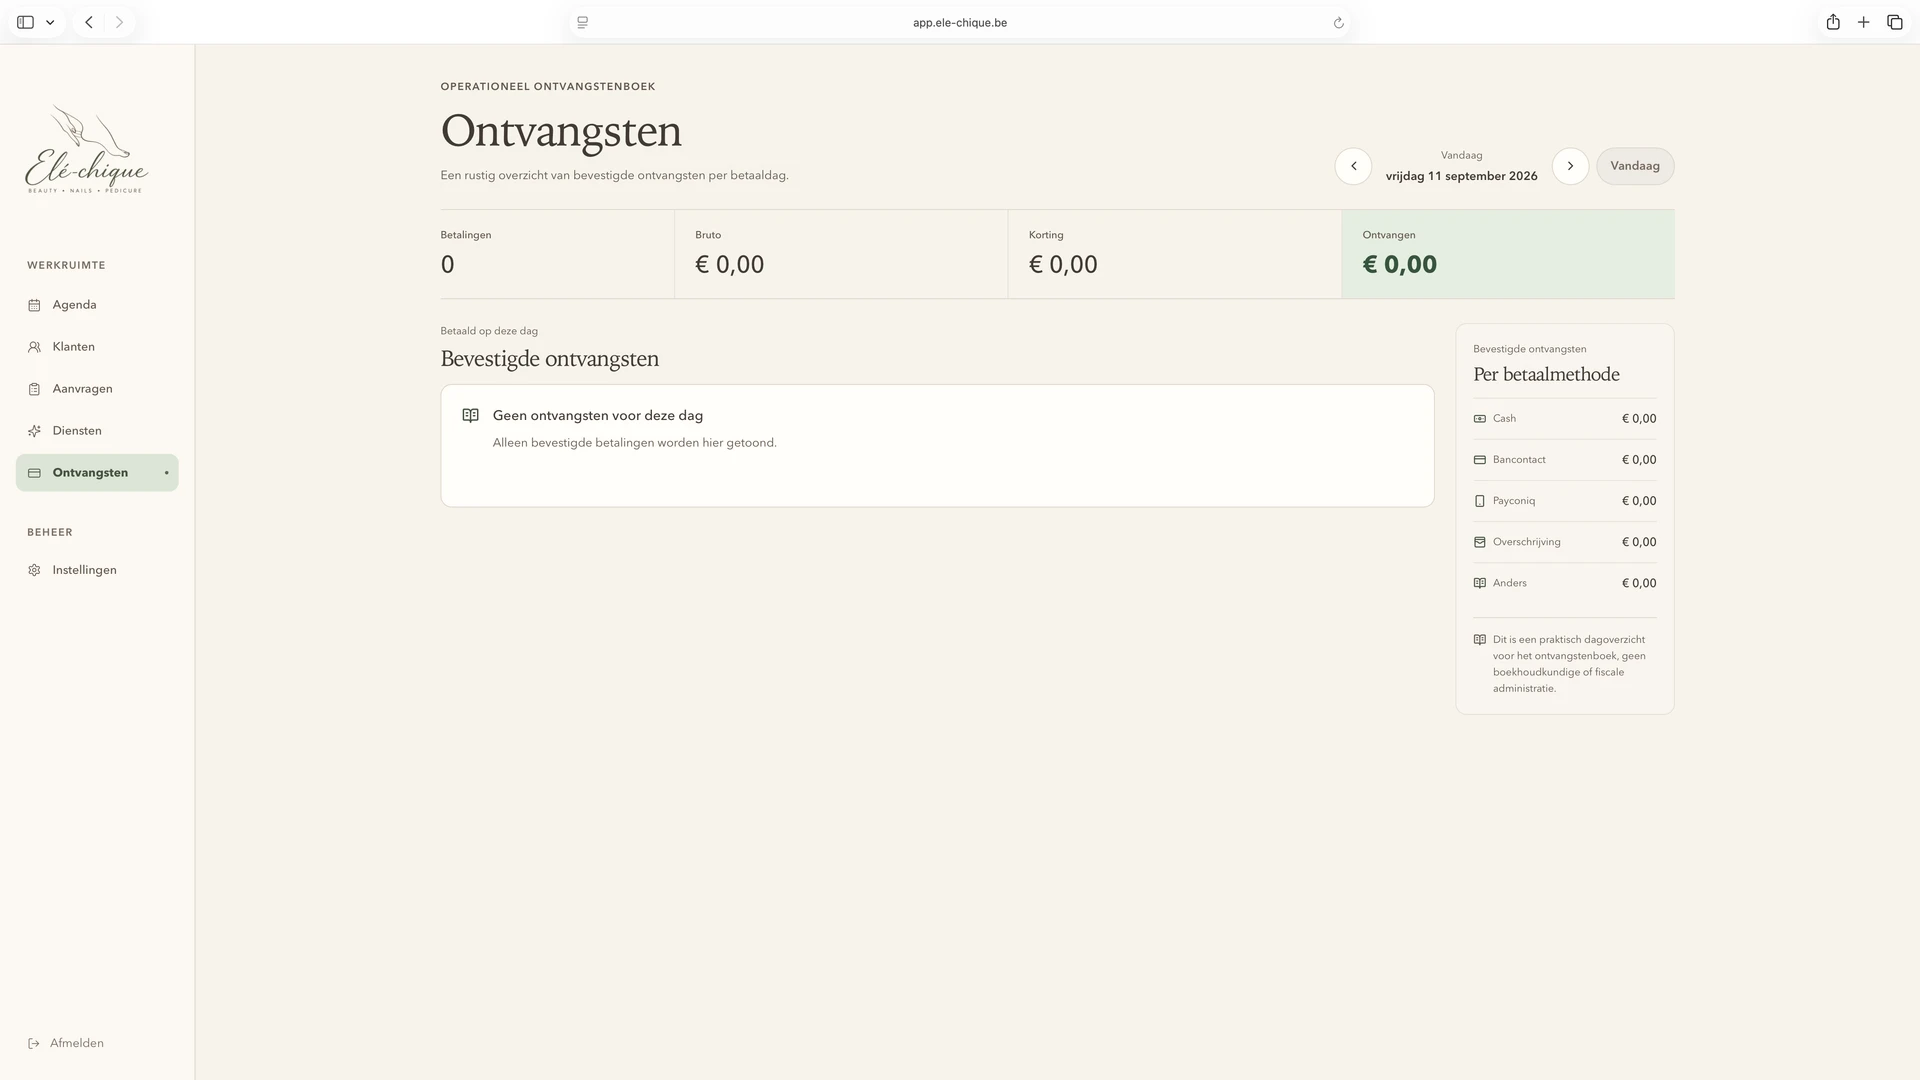The image size is (1920, 1080).
Task: Click the Ontvangsten card icon
Action: click(x=34, y=473)
